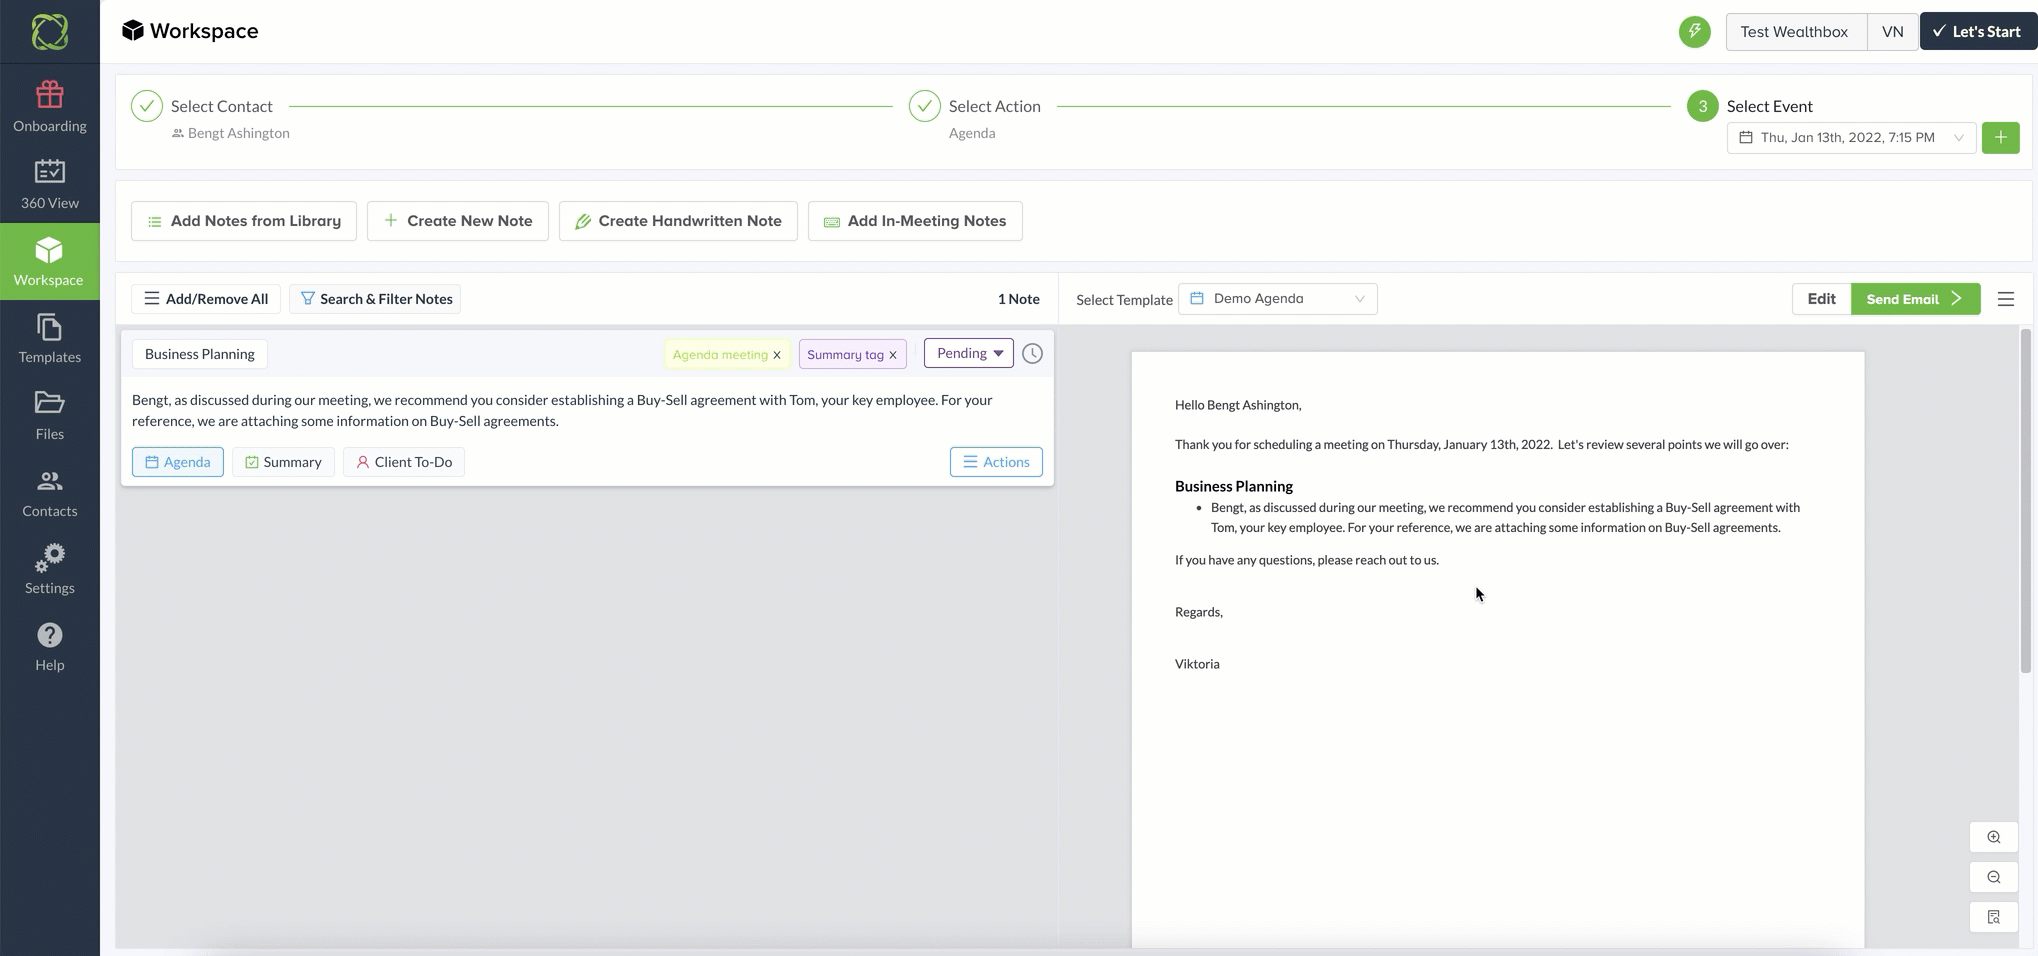This screenshot has width=2038, height=956.
Task: Remove the Agenda meeting tag
Action: click(x=777, y=355)
